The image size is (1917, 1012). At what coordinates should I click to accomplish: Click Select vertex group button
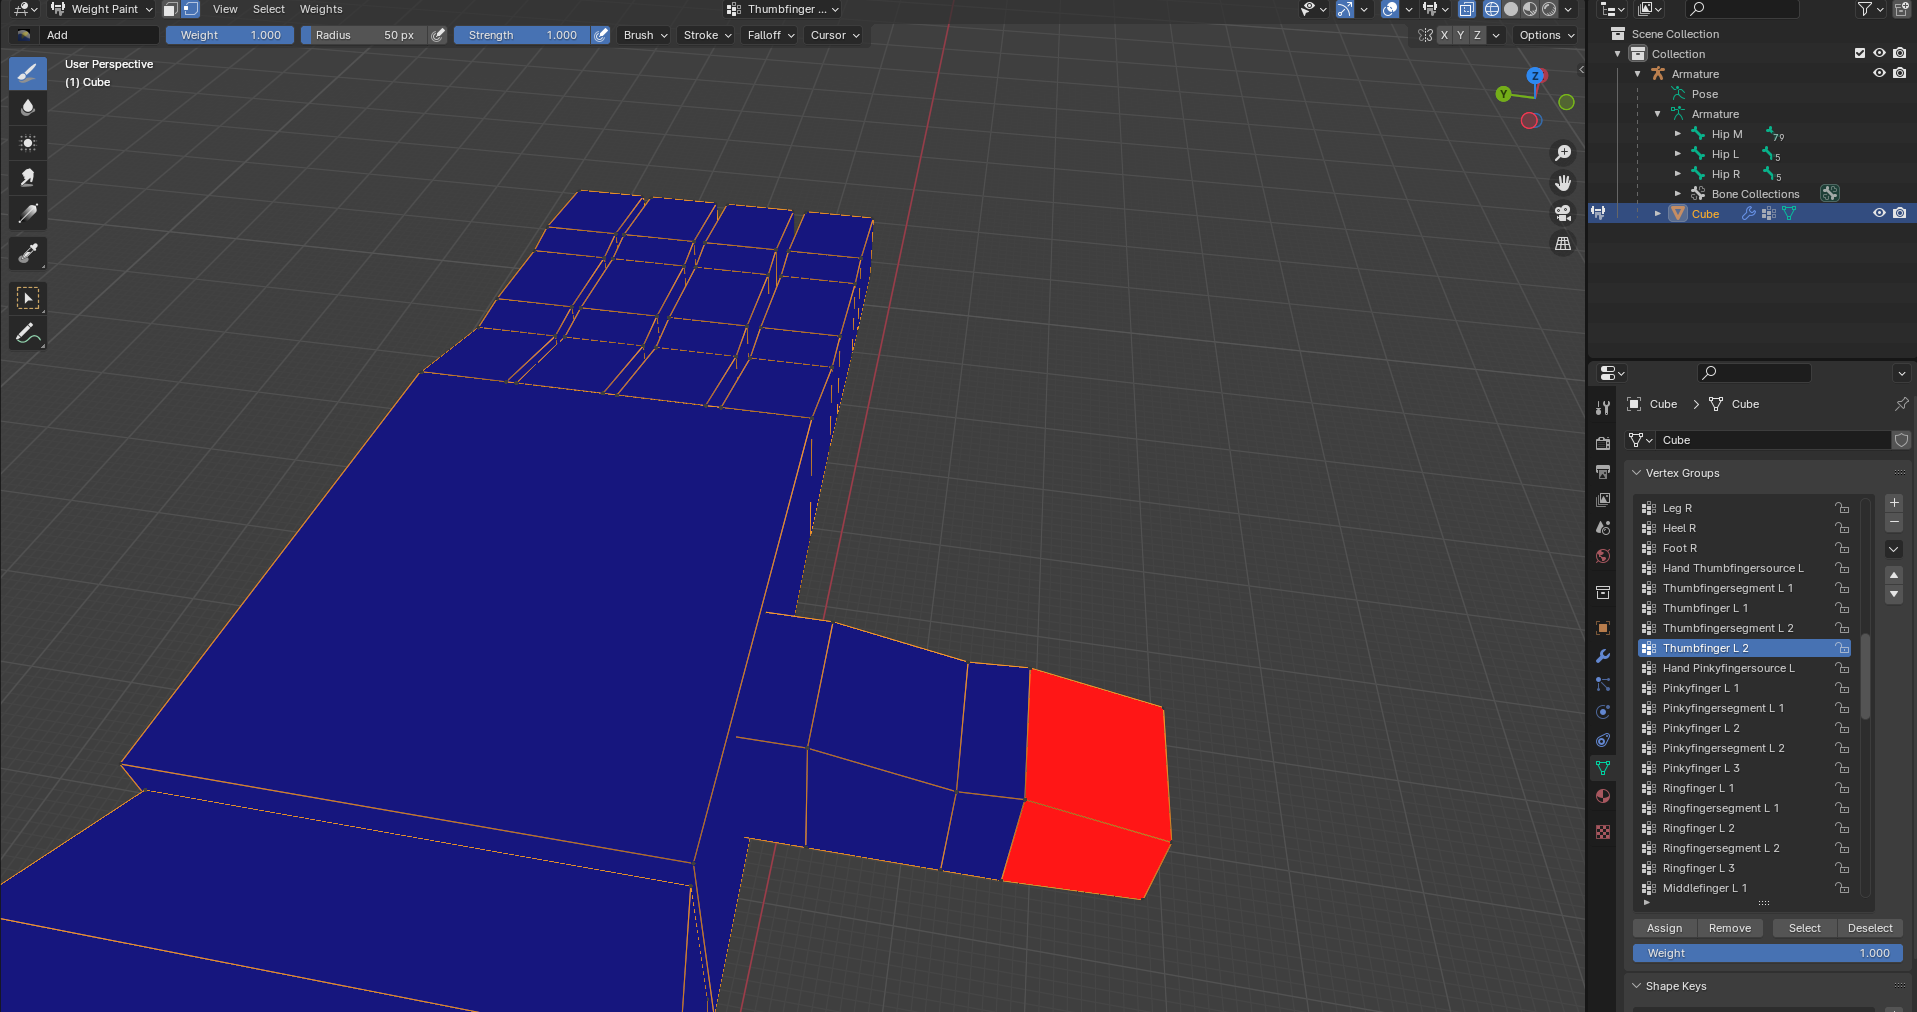pyautogui.click(x=1804, y=928)
